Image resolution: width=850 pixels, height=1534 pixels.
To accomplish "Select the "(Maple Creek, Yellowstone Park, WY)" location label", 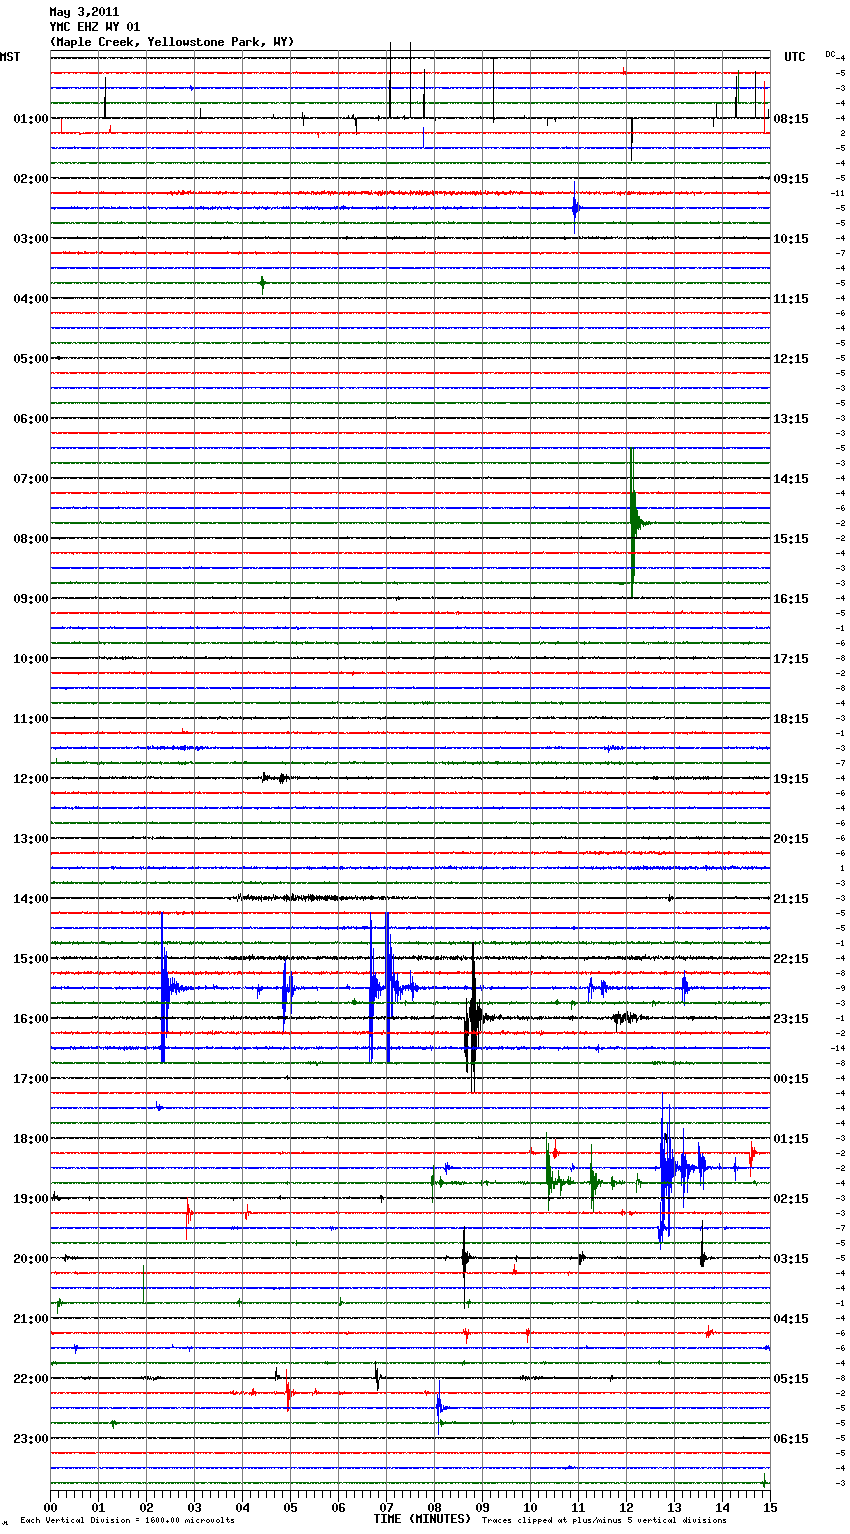I will pos(171,42).
